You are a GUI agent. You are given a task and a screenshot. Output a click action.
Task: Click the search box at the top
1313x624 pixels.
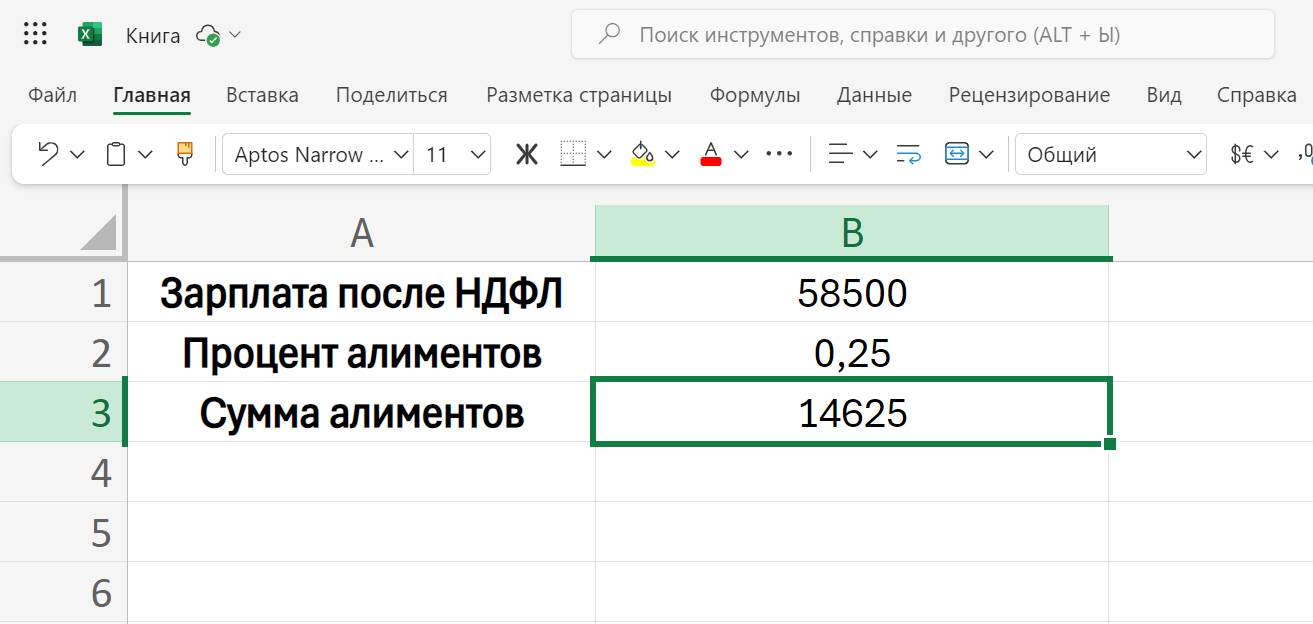click(x=920, y=33)
